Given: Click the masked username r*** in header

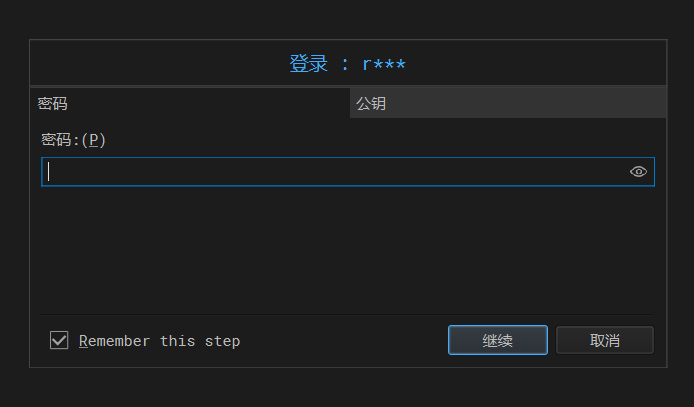Looking at the screenshot, I should [384, 65].
